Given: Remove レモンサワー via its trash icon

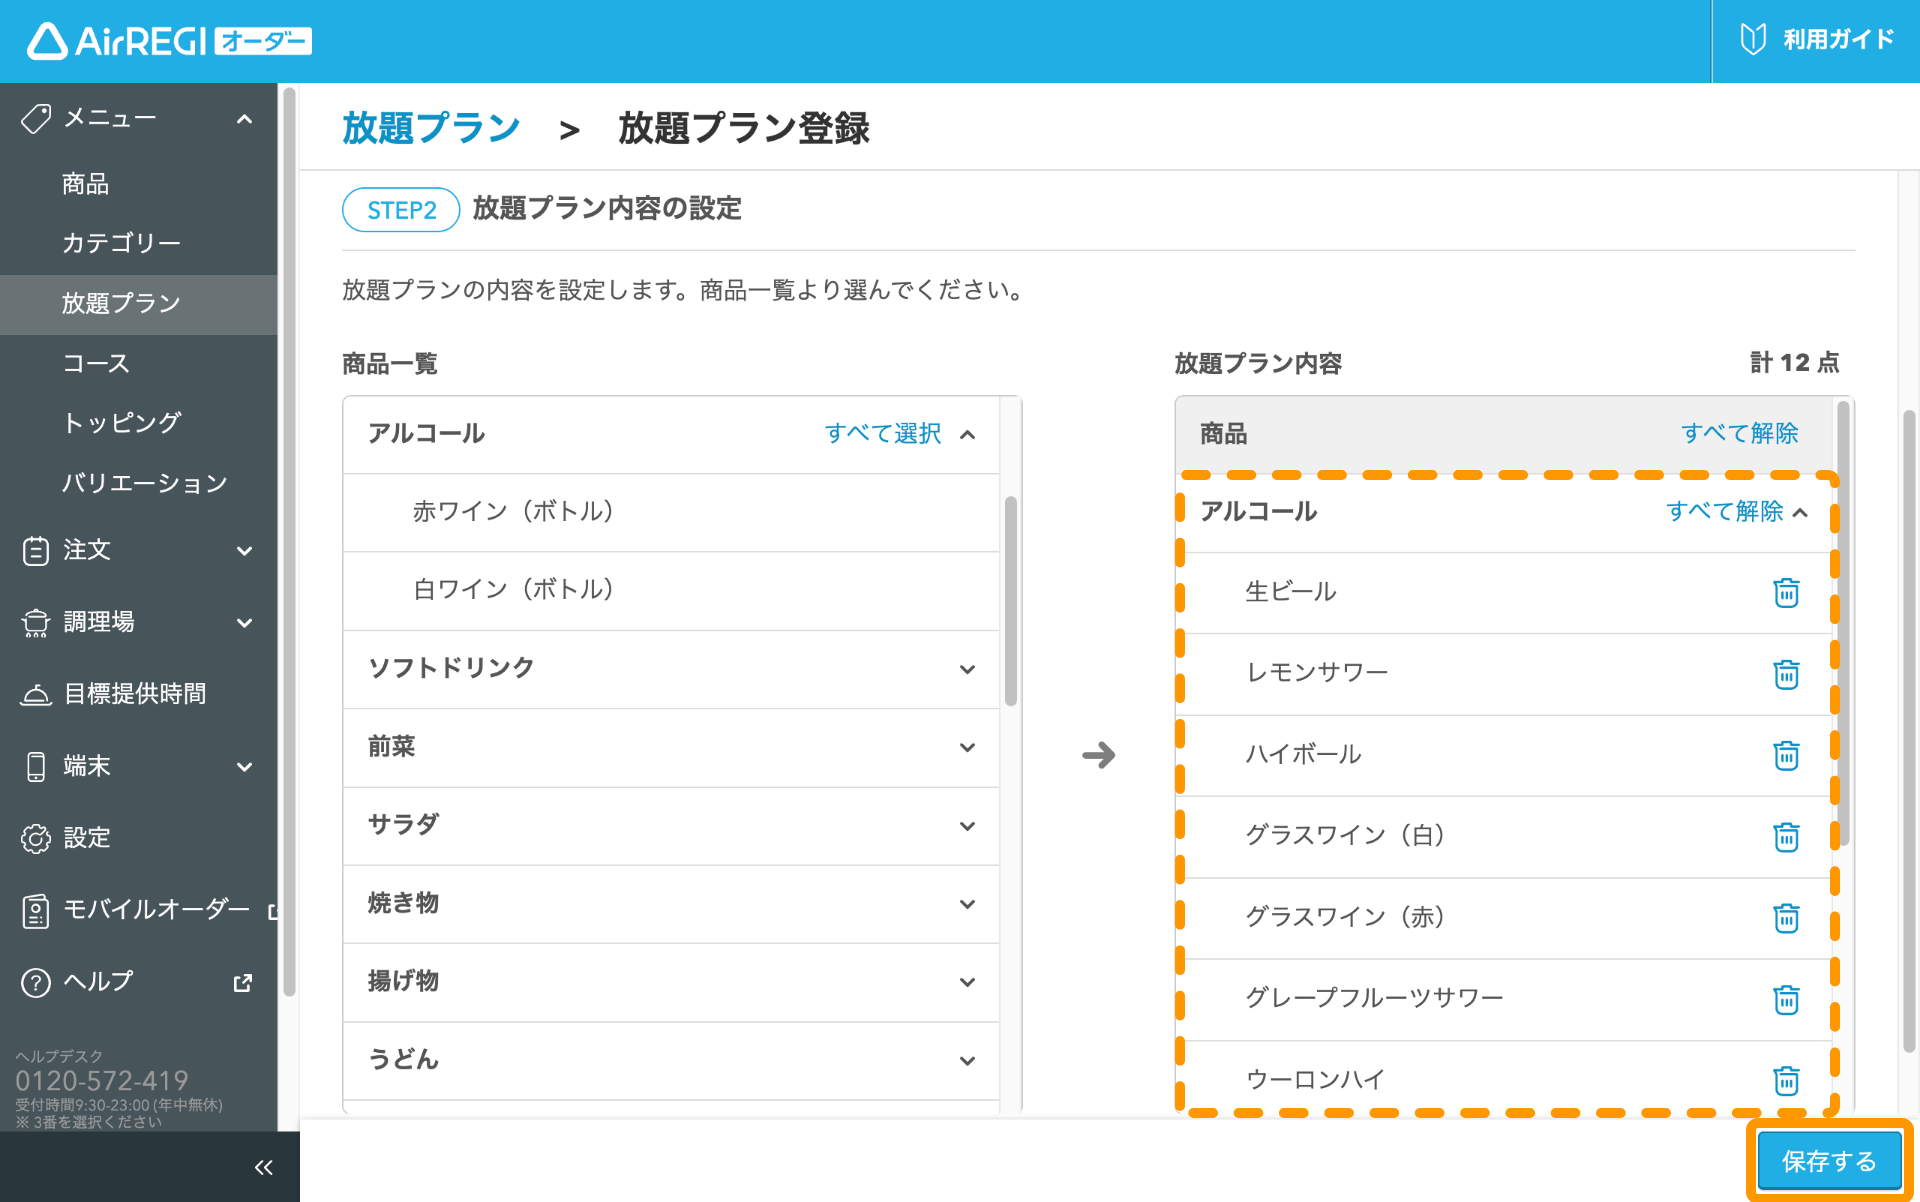Looking at the screenshot, I should click(x=1786, y=674).
